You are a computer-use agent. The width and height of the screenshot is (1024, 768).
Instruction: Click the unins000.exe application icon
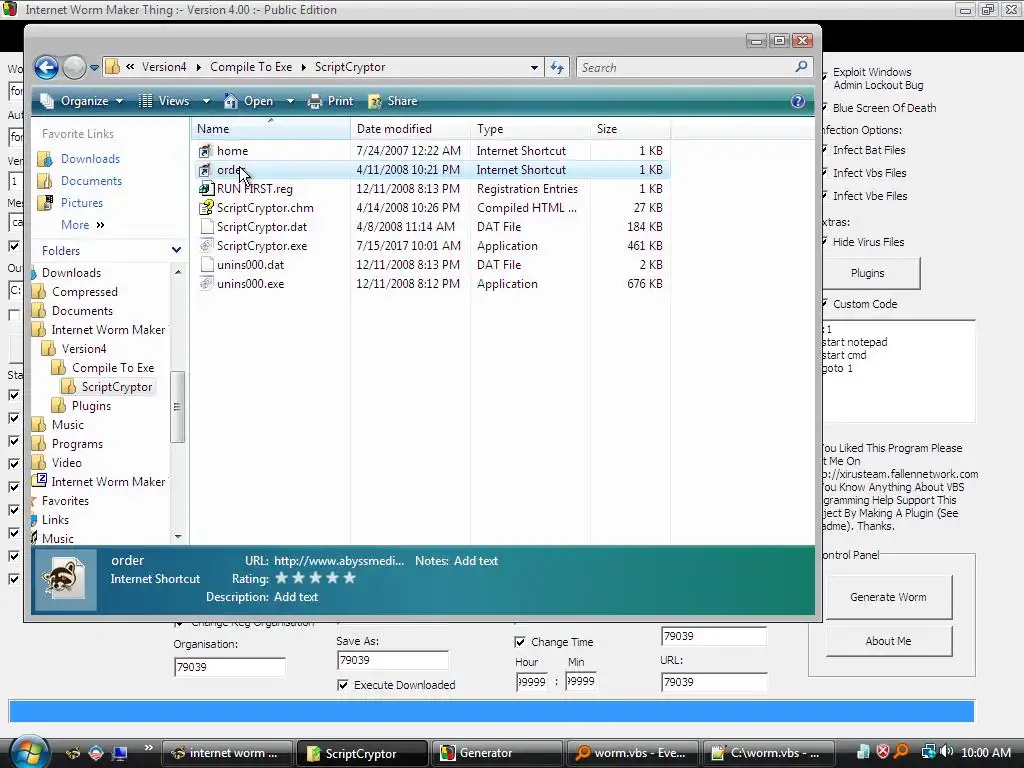(x=206, y=283)
